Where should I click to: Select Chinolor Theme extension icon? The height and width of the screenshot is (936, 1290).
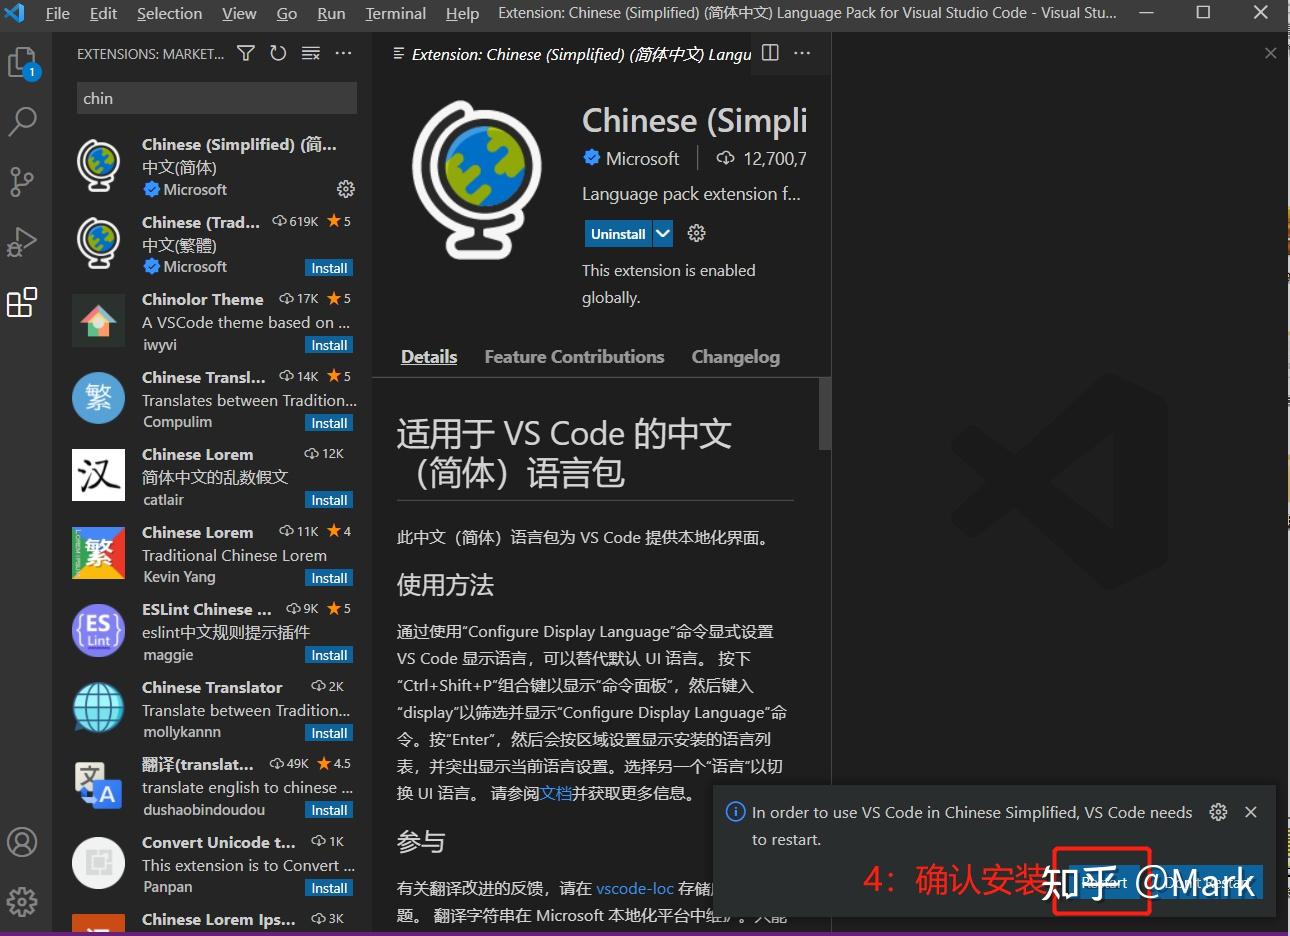point(98,320)
